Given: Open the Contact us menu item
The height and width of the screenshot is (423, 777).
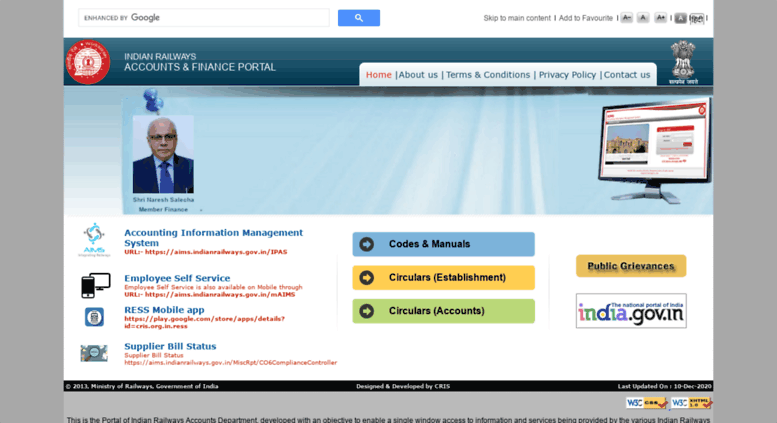Looking at the screenshot, I should point(627,75).
